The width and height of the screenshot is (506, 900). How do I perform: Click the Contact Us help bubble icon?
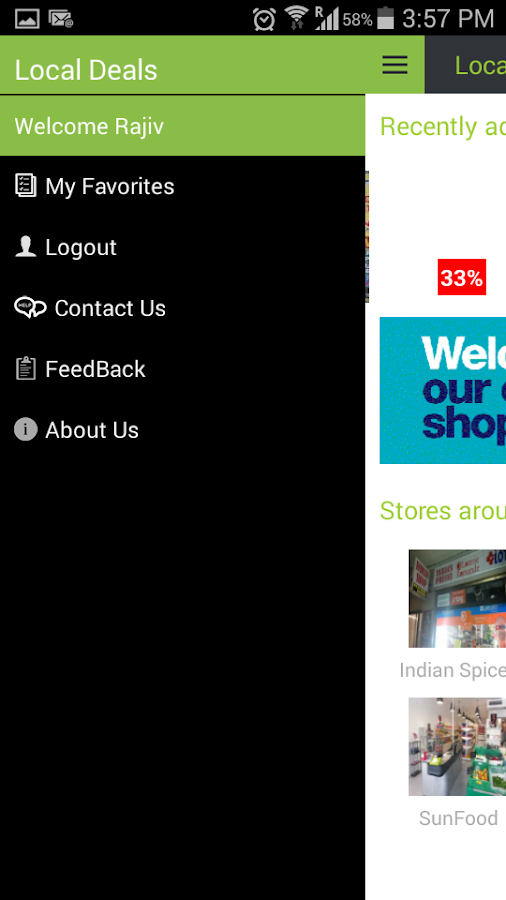click(x=30, y=308)
